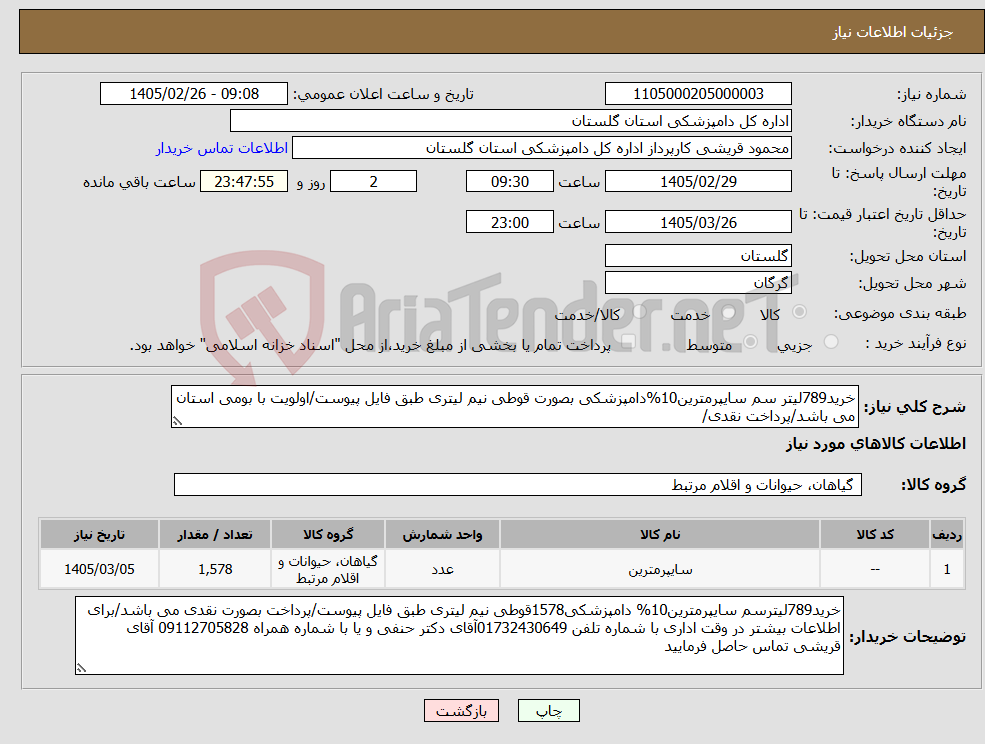
Task: Select the جزیی purchase type radio
Action: 831,342
